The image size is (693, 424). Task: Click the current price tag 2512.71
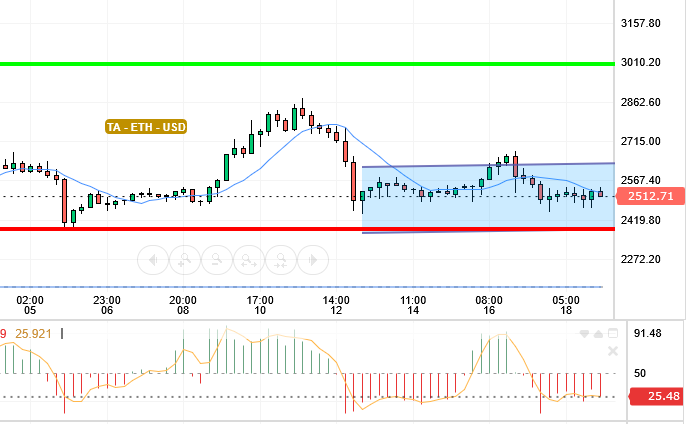pyautogui.click(x=651, y=196)
